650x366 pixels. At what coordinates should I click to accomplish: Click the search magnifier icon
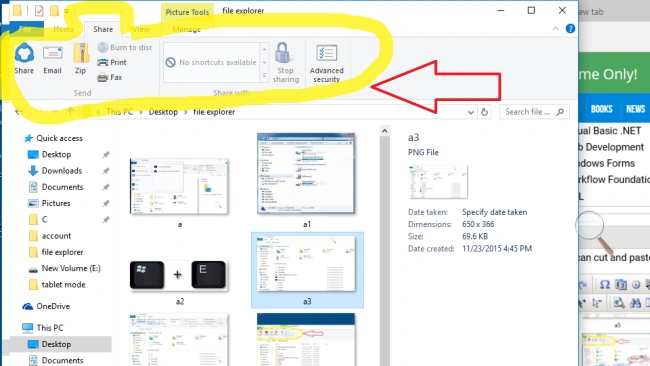(560, 111)
